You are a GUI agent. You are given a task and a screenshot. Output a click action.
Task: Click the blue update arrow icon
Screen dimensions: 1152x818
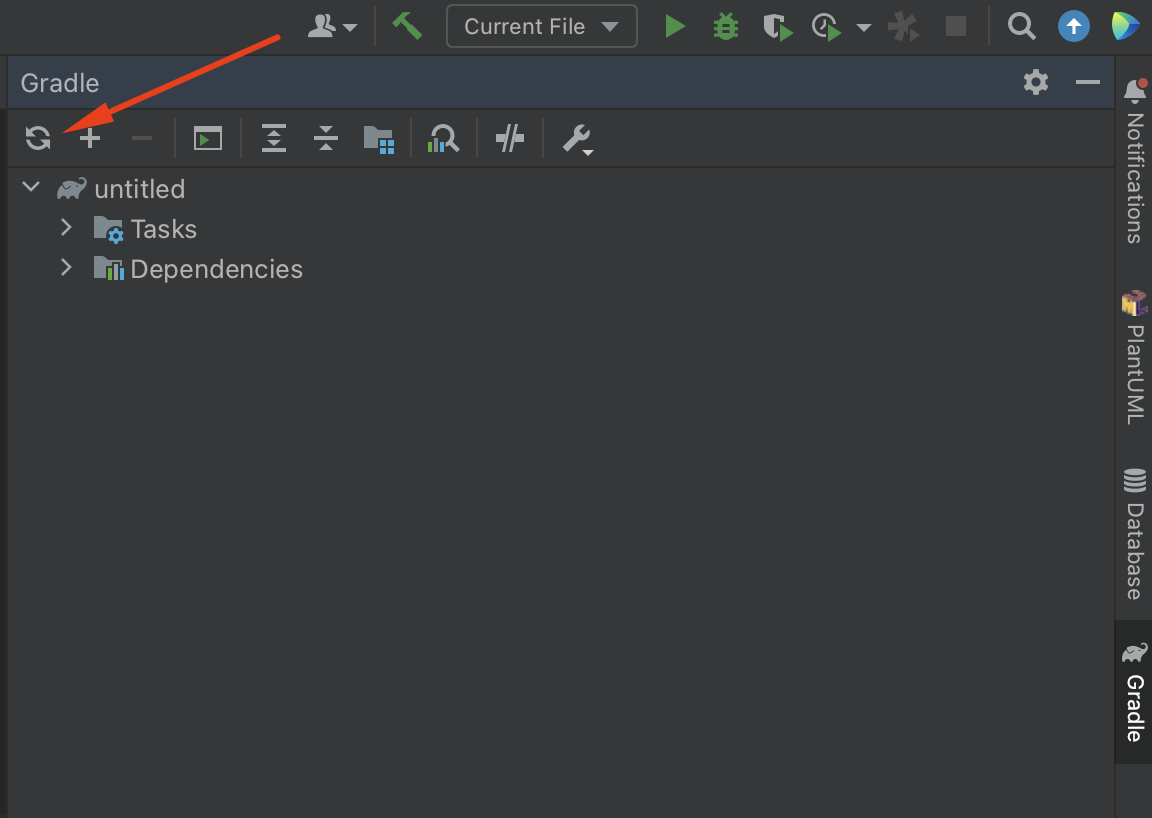point(1073,26)
